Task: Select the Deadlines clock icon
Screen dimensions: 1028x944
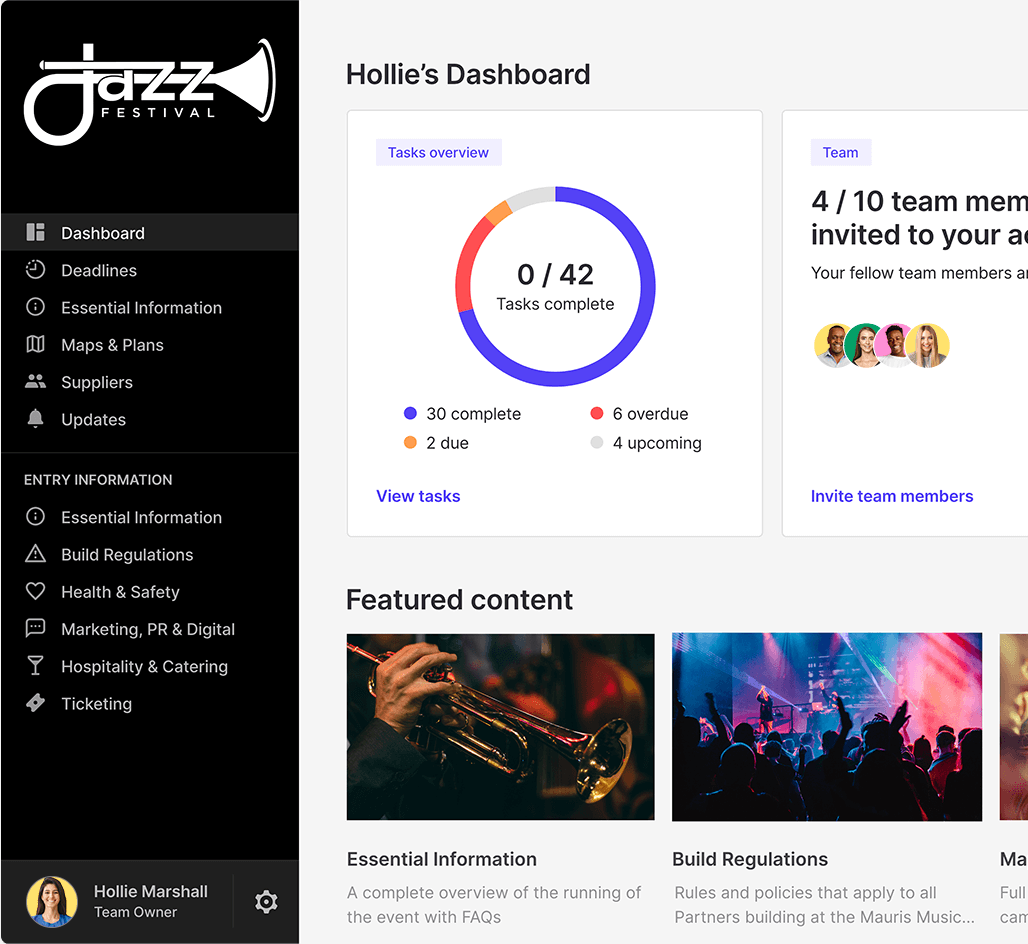Action: pyautogui.click(x=34, y=270)
